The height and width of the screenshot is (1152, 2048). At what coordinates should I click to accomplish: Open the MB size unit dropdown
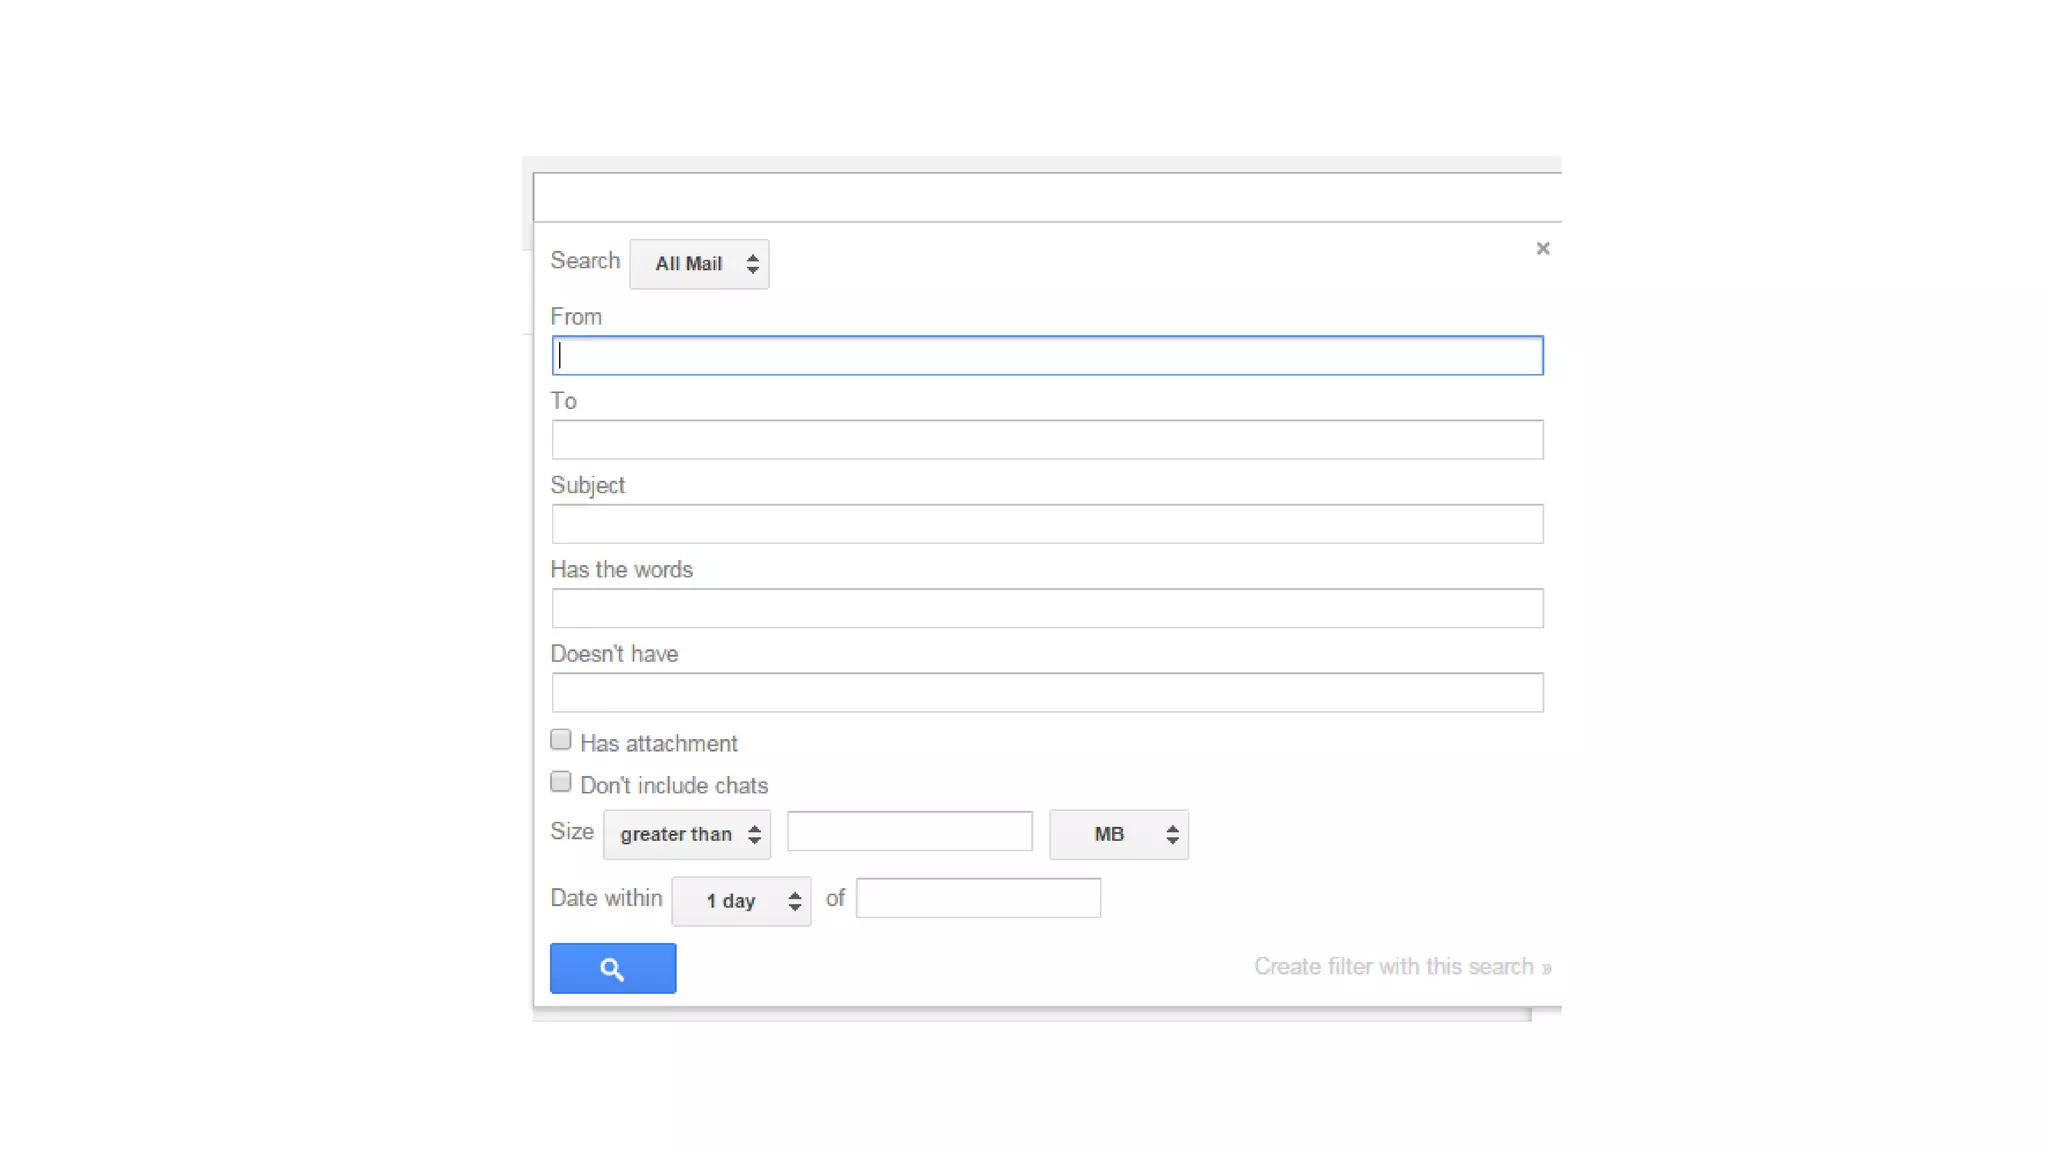coord(1118,835)
